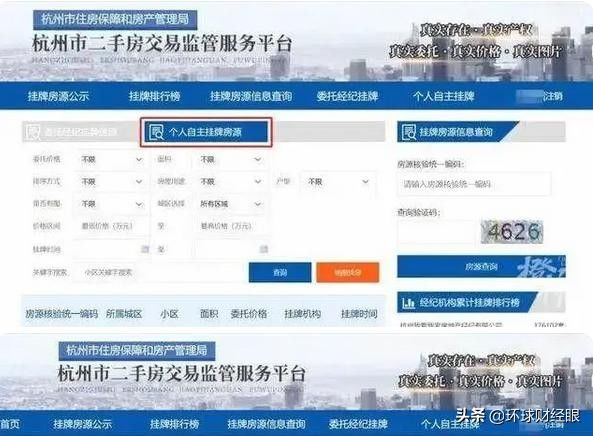This screenshot has width=593, height=436.
Task: Open the 是否有图 dropdown
Action: (x=111, y=204)
